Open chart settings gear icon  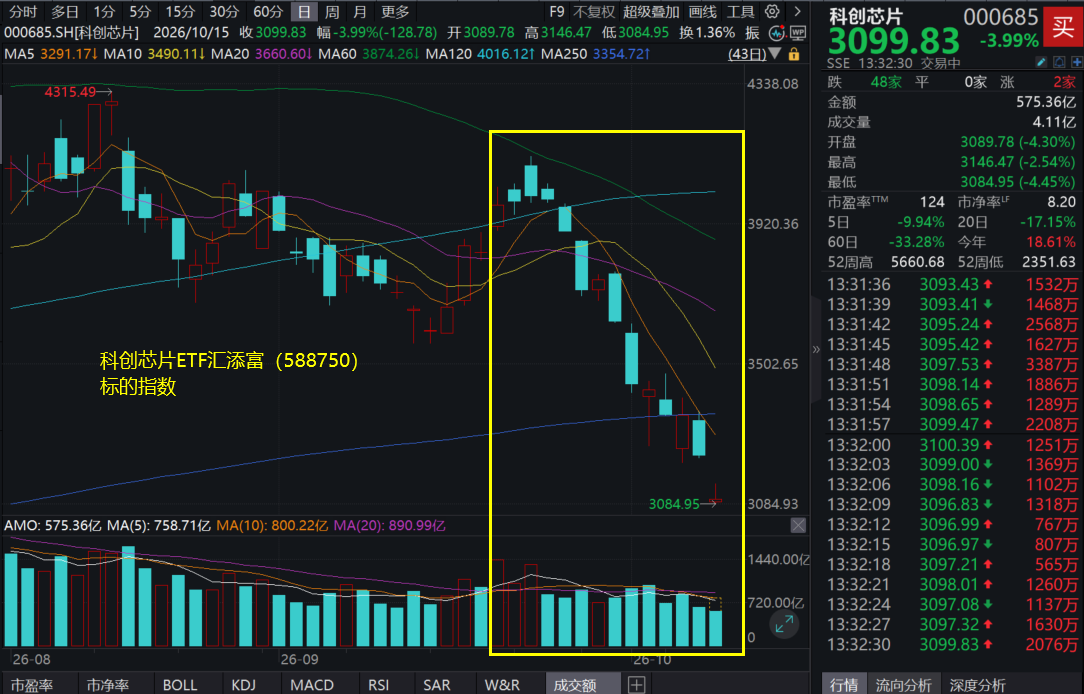[x=772, y=12]
